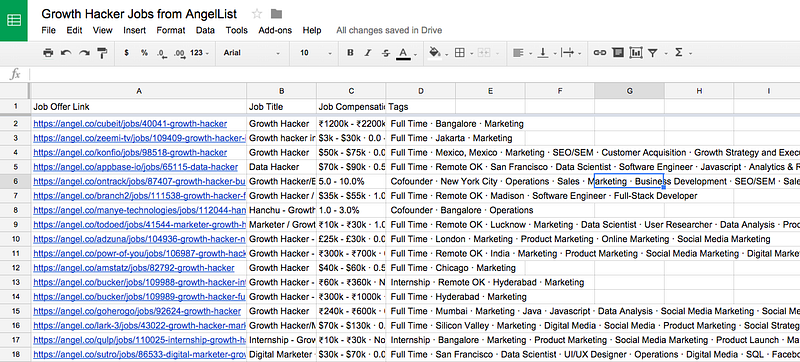Screen dimensions: 800x362
Task: Click the Redo arrow
Action: coord(84,53)
